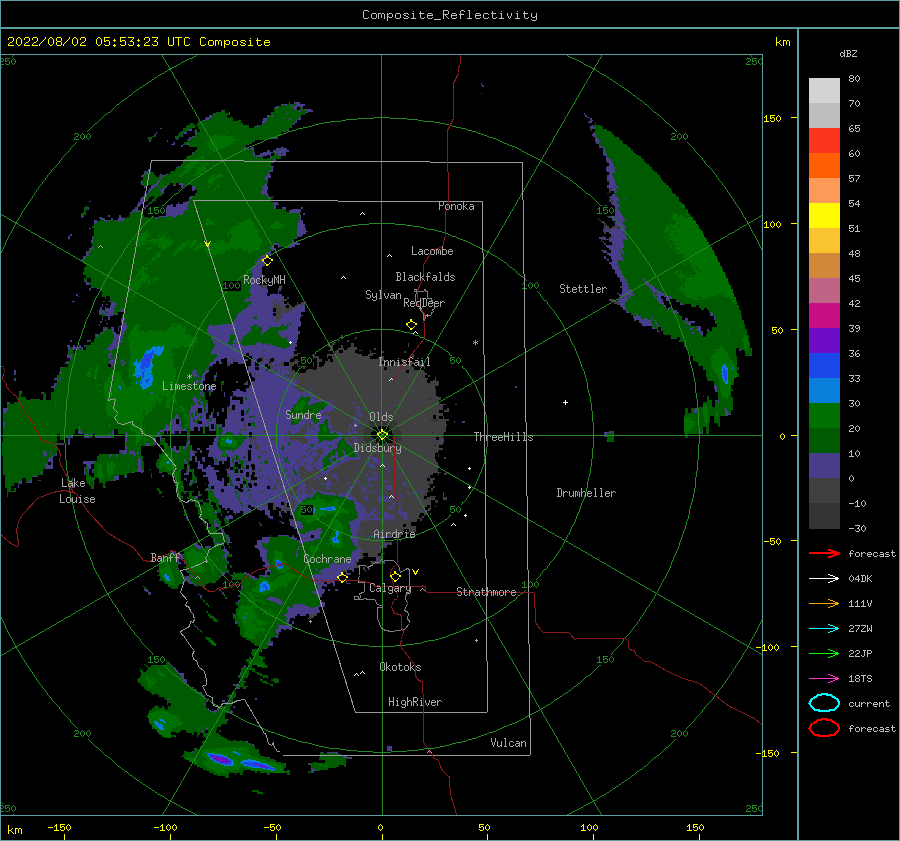Click the asterisk marker above Limestone
Image resolution: width=900 pixels, height=841 pixels.
(189, 377)
